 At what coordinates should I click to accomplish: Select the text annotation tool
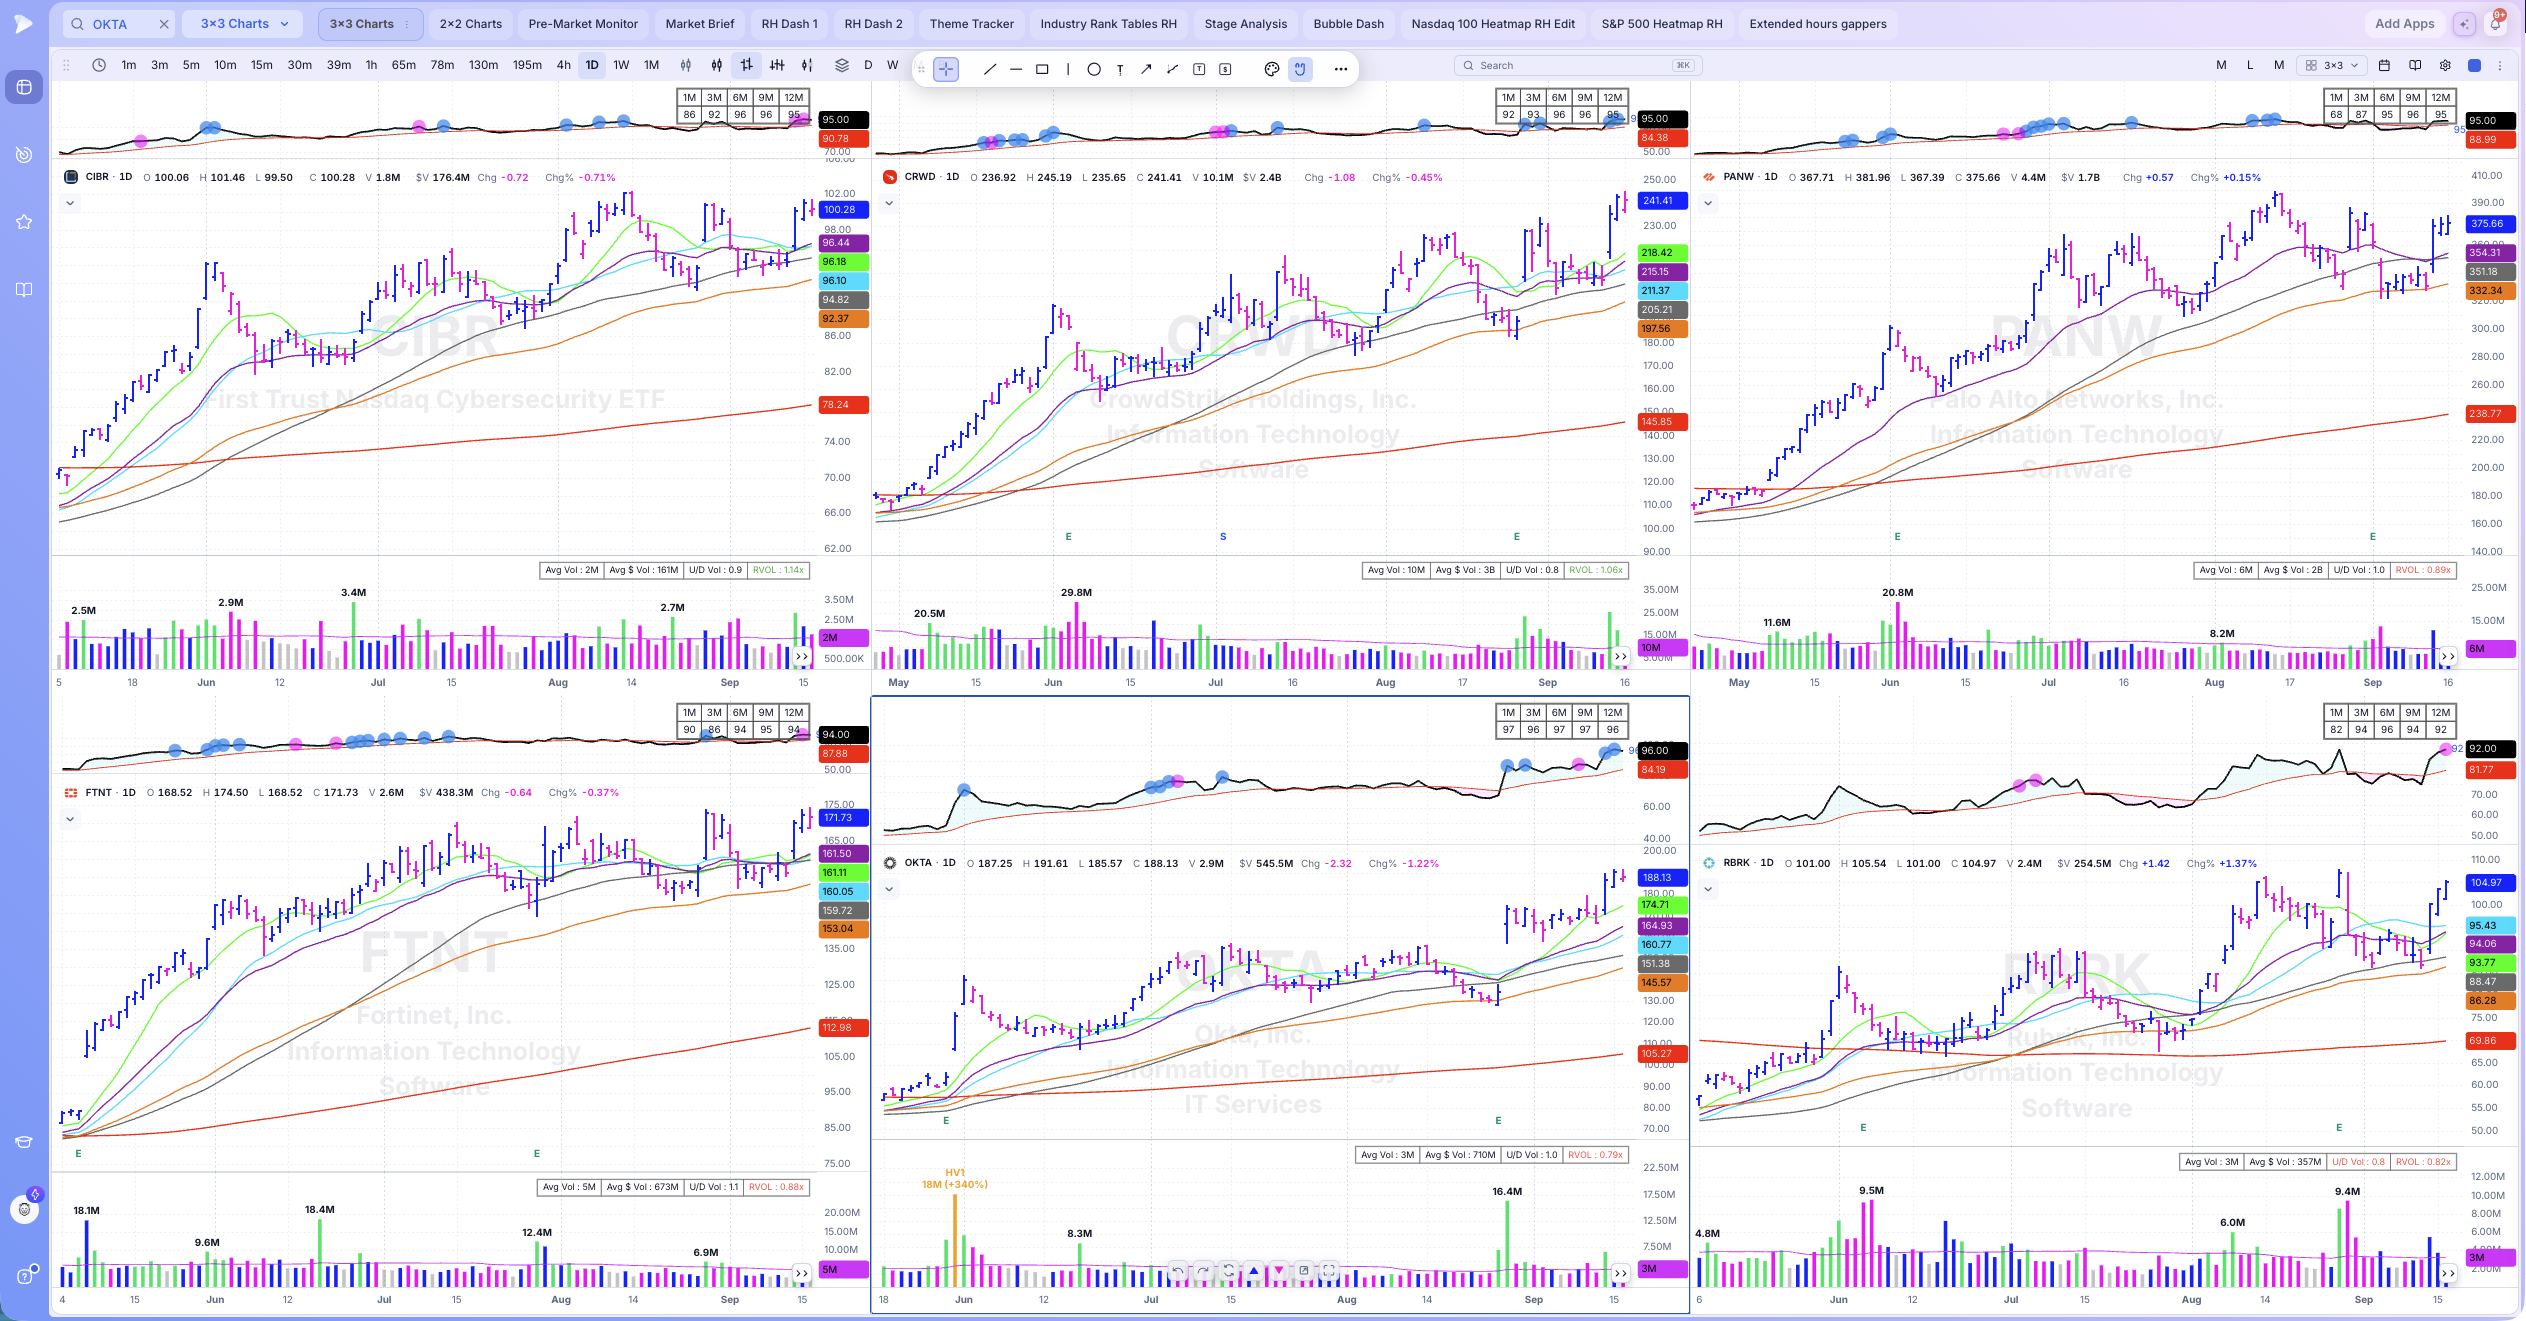point(1120,69)
